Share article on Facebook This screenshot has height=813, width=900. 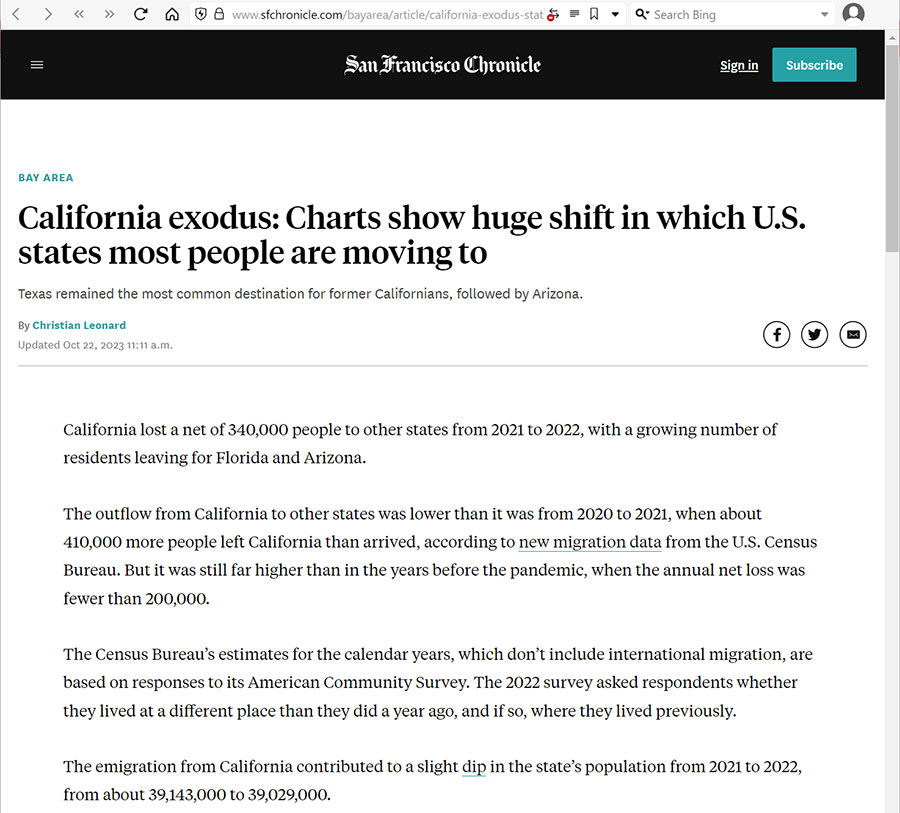point(776,334)
